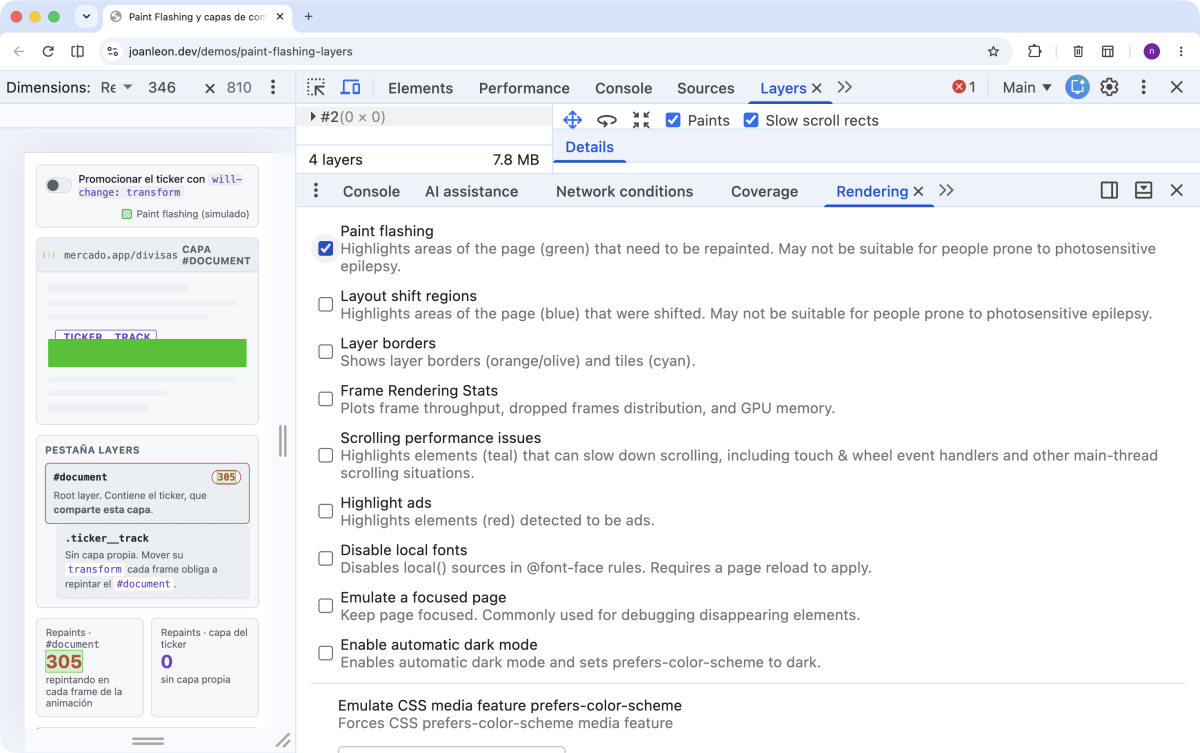Viewport: 1200px width, 753px height.
Task: Show more DevTools panels chevron
Action: [845, 88]
